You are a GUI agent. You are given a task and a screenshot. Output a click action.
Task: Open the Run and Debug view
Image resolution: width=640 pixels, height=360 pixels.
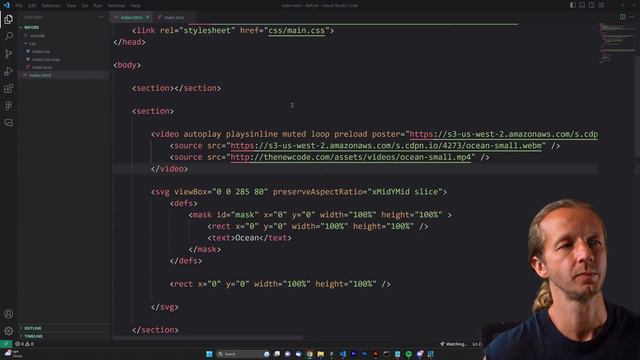pyautogui.click(x=9, y=71)
